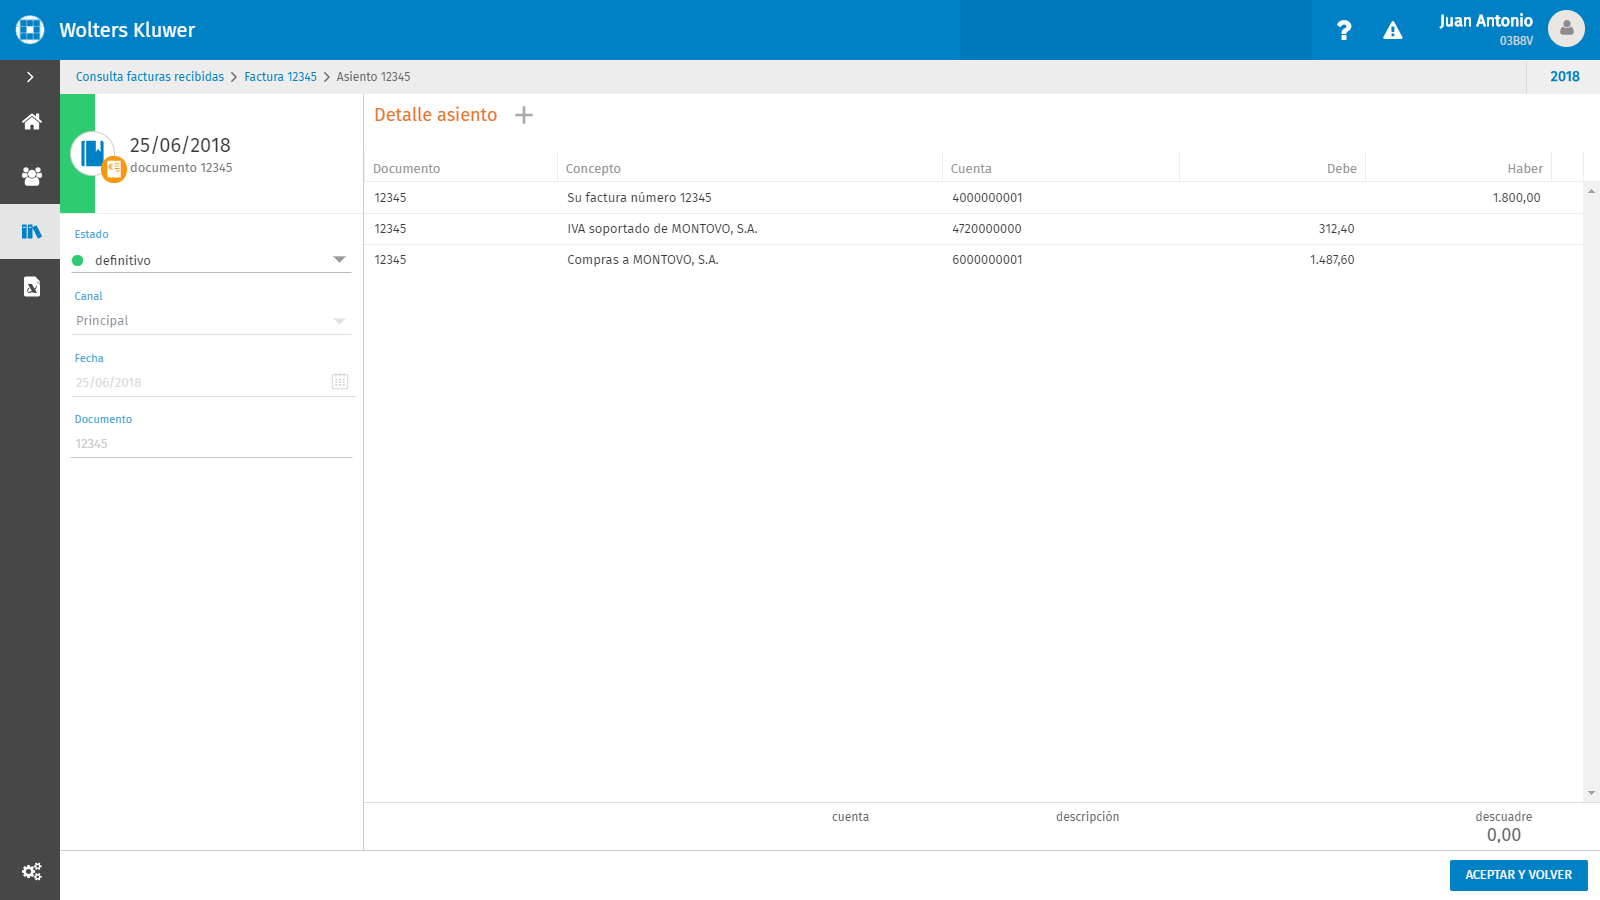Select the 2018 fiscal year selector
Viewport: 1600px width, 900px height.
tap(1565, 77)
